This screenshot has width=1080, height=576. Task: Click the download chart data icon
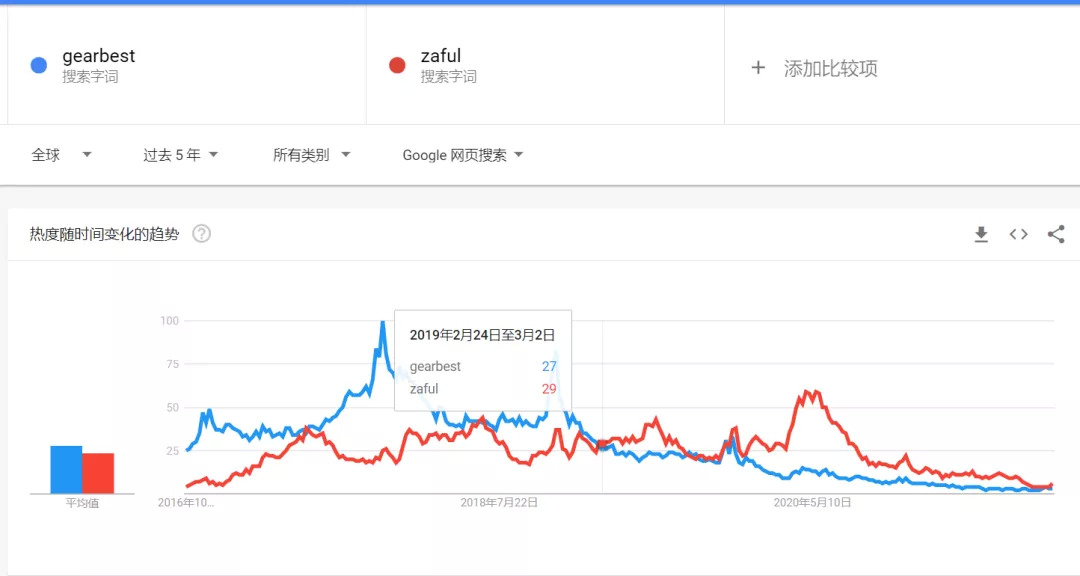click(x=981, y=234)
